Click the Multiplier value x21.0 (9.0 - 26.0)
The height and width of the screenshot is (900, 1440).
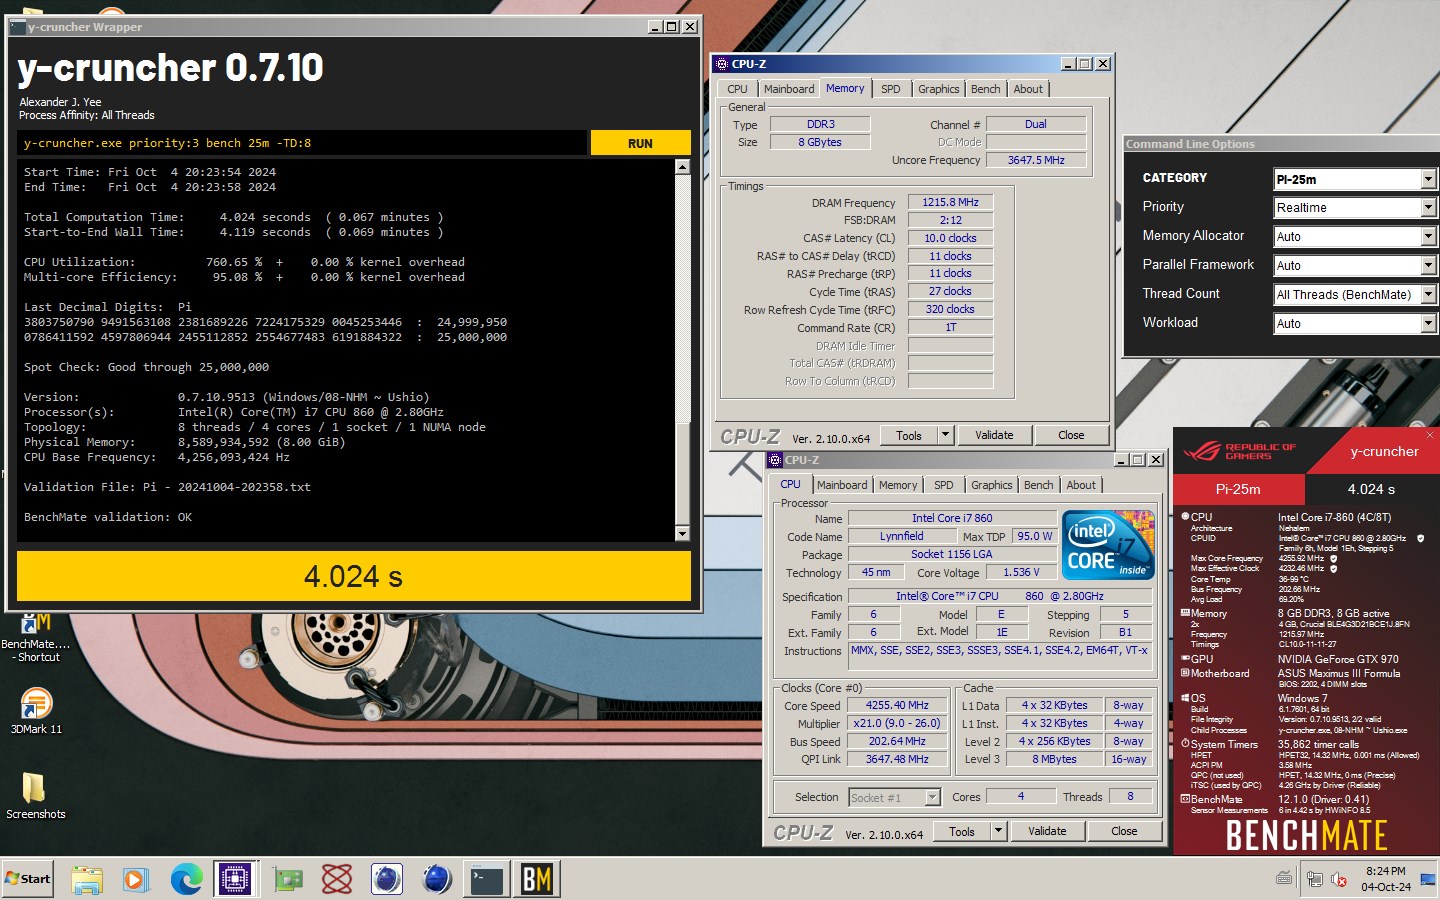coord(897,723)
